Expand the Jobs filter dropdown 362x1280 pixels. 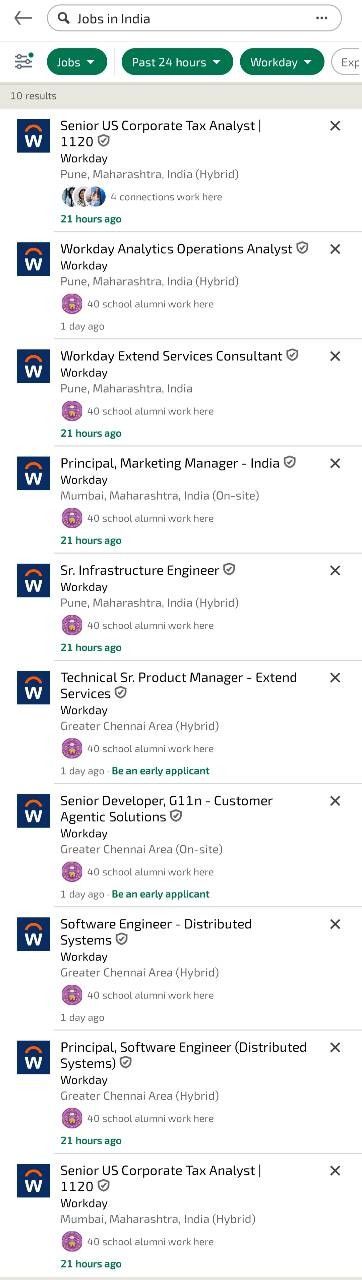tap(77, 62)
